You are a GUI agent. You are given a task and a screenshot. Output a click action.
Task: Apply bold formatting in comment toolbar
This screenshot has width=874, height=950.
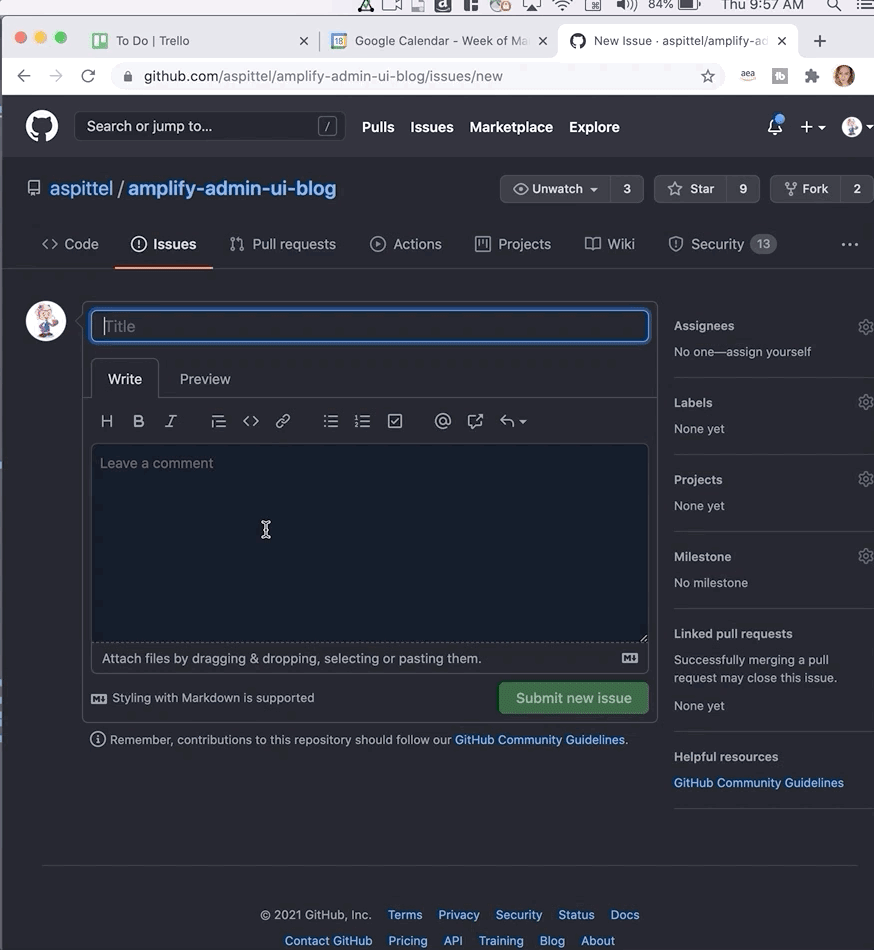pos(139,421)
